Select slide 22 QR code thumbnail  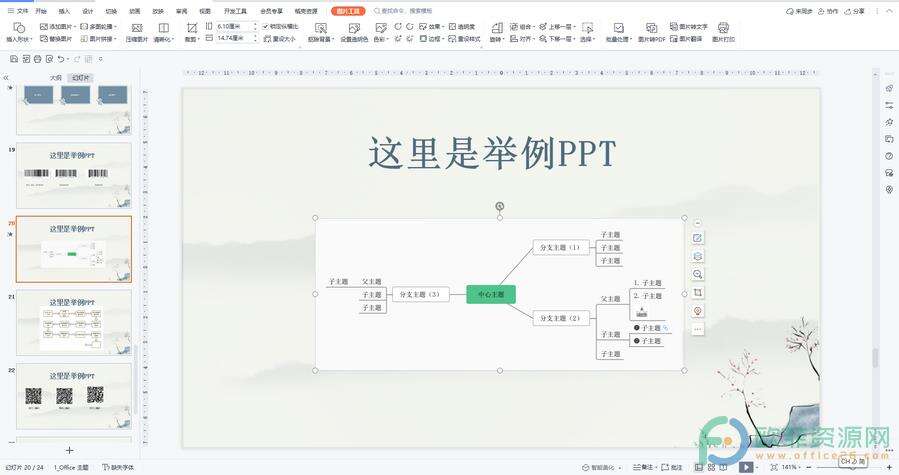(74, 396)
